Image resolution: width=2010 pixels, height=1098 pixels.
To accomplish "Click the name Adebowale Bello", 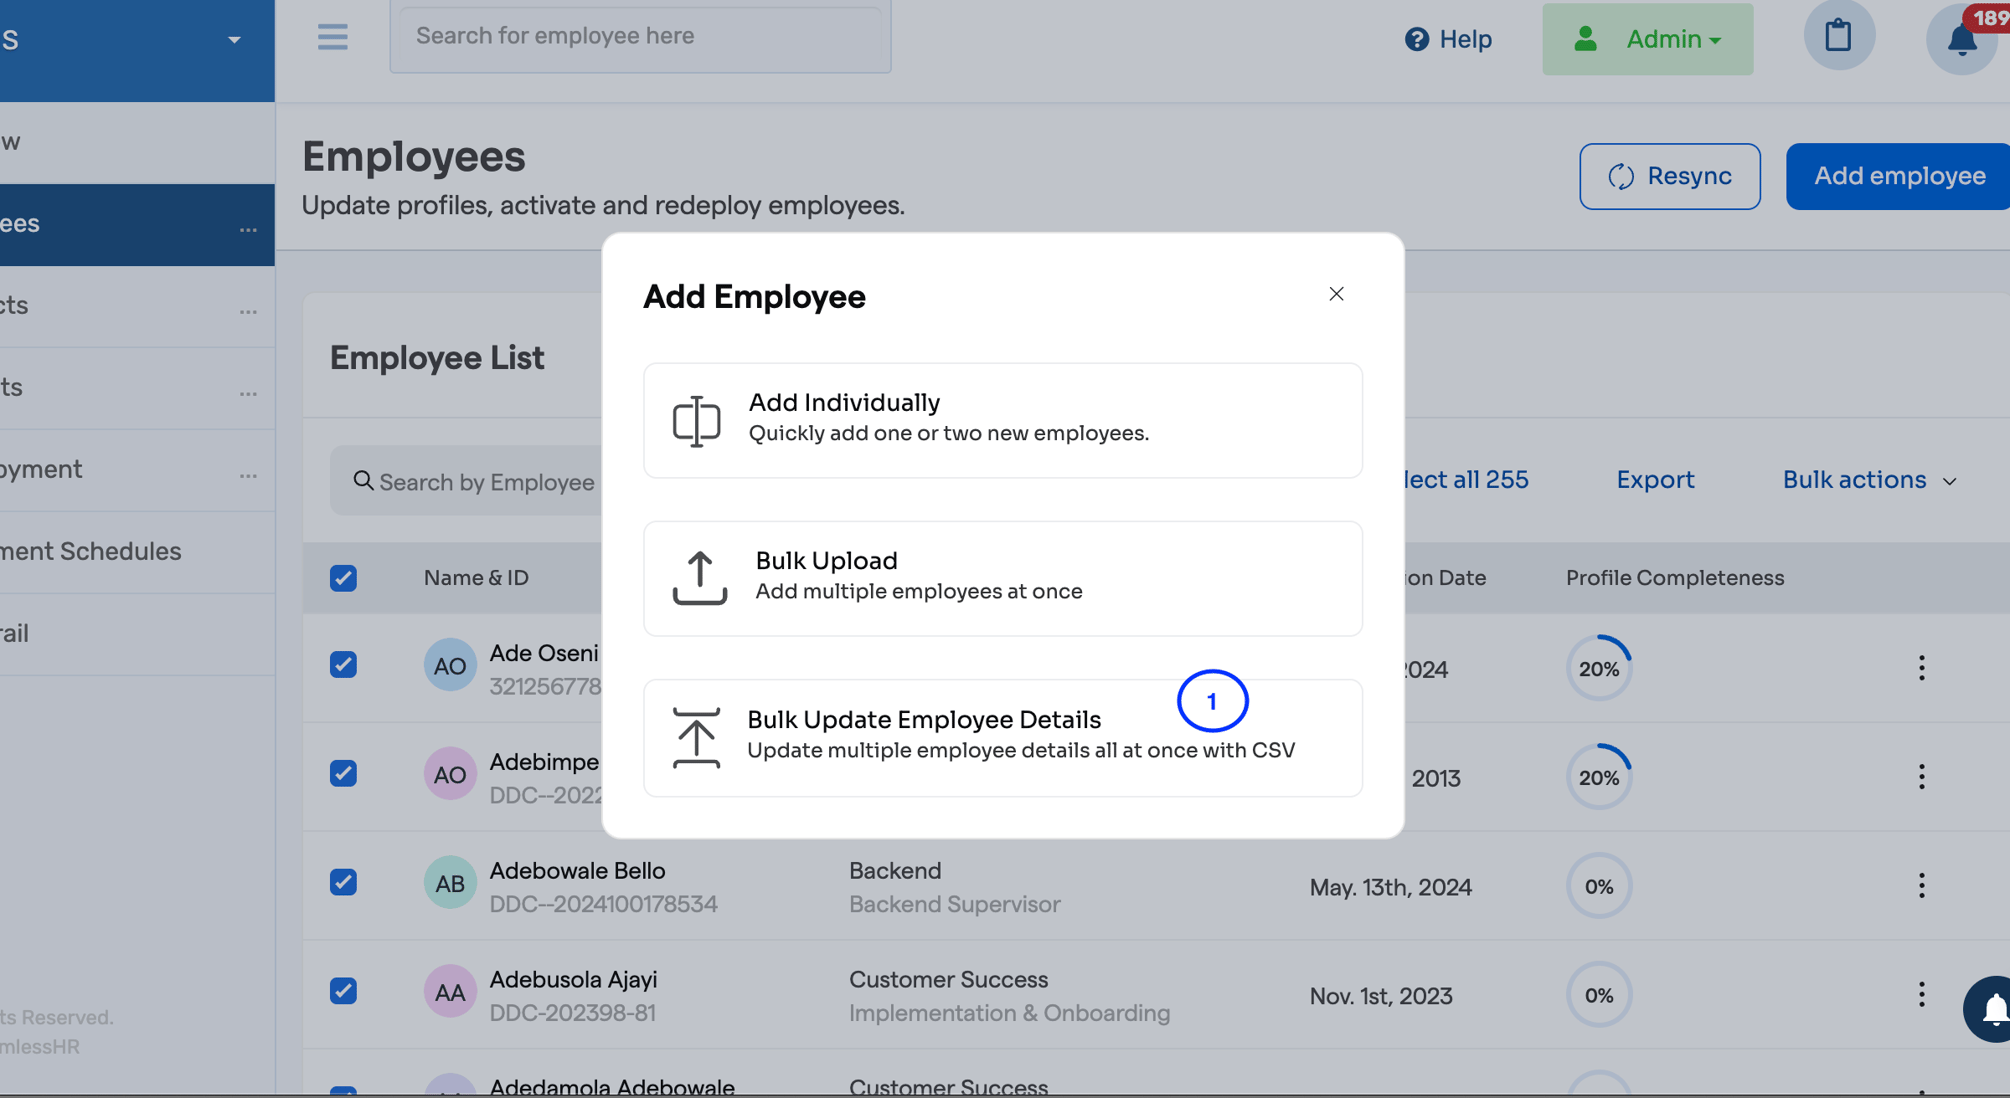I will point(577,871).
